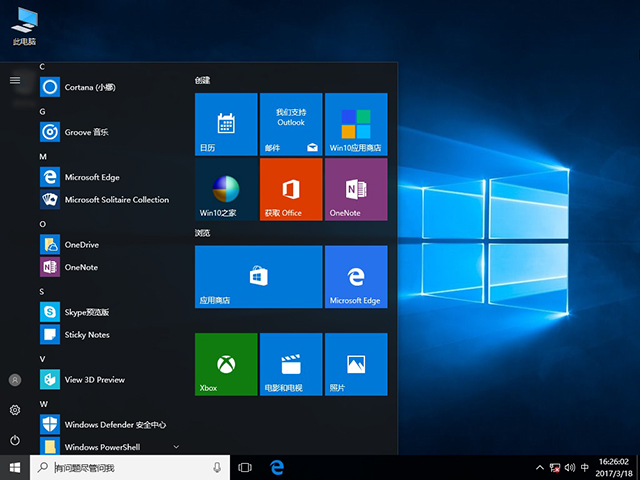Launch the Win10之家 tile
This screenshot has width=640, height=480.
point(226,189)
